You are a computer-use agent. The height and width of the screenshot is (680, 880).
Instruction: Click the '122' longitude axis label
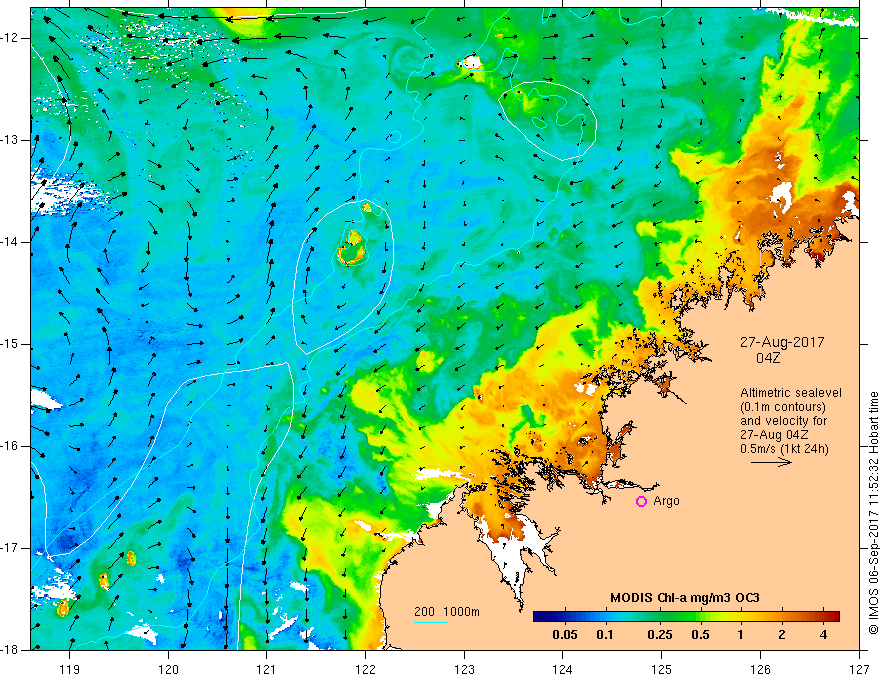(365, 669)
